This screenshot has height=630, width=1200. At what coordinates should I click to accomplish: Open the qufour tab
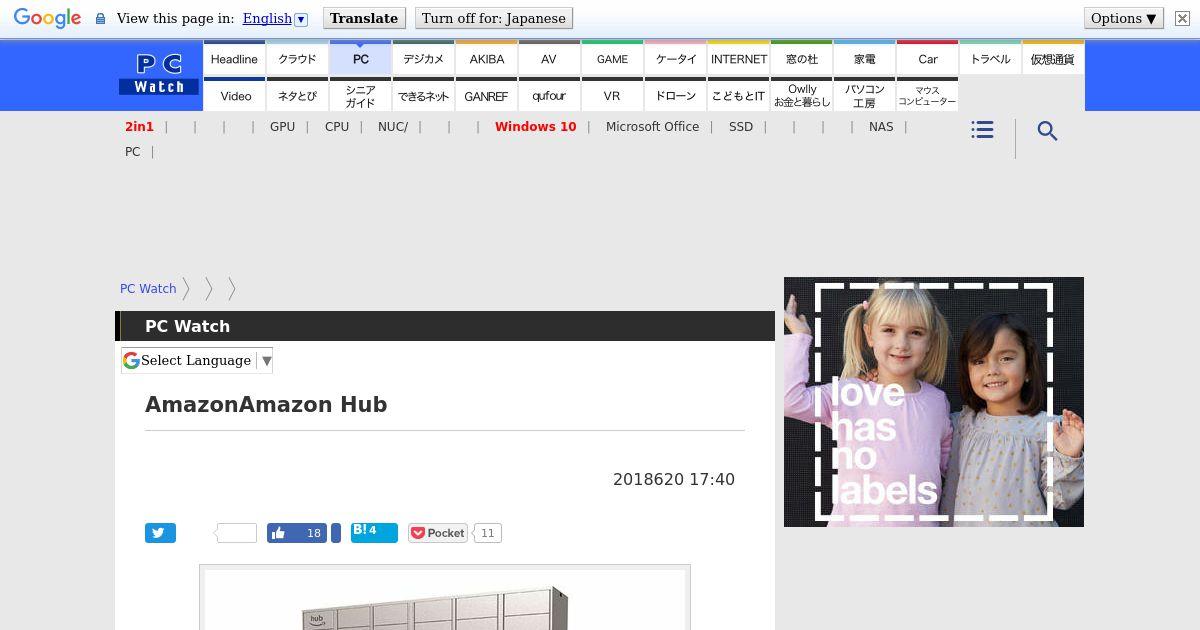point(549,96)
